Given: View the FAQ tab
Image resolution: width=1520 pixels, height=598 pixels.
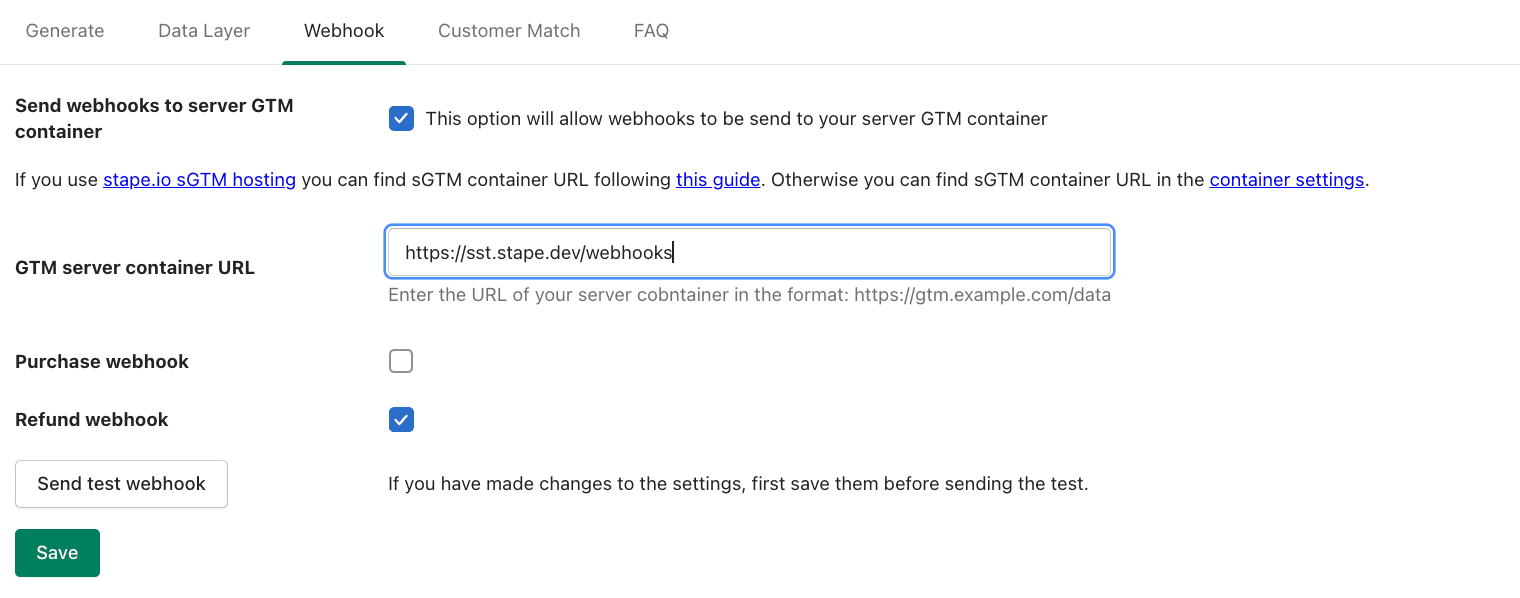Looking at the screenshot, I should (x=651, y=31).
